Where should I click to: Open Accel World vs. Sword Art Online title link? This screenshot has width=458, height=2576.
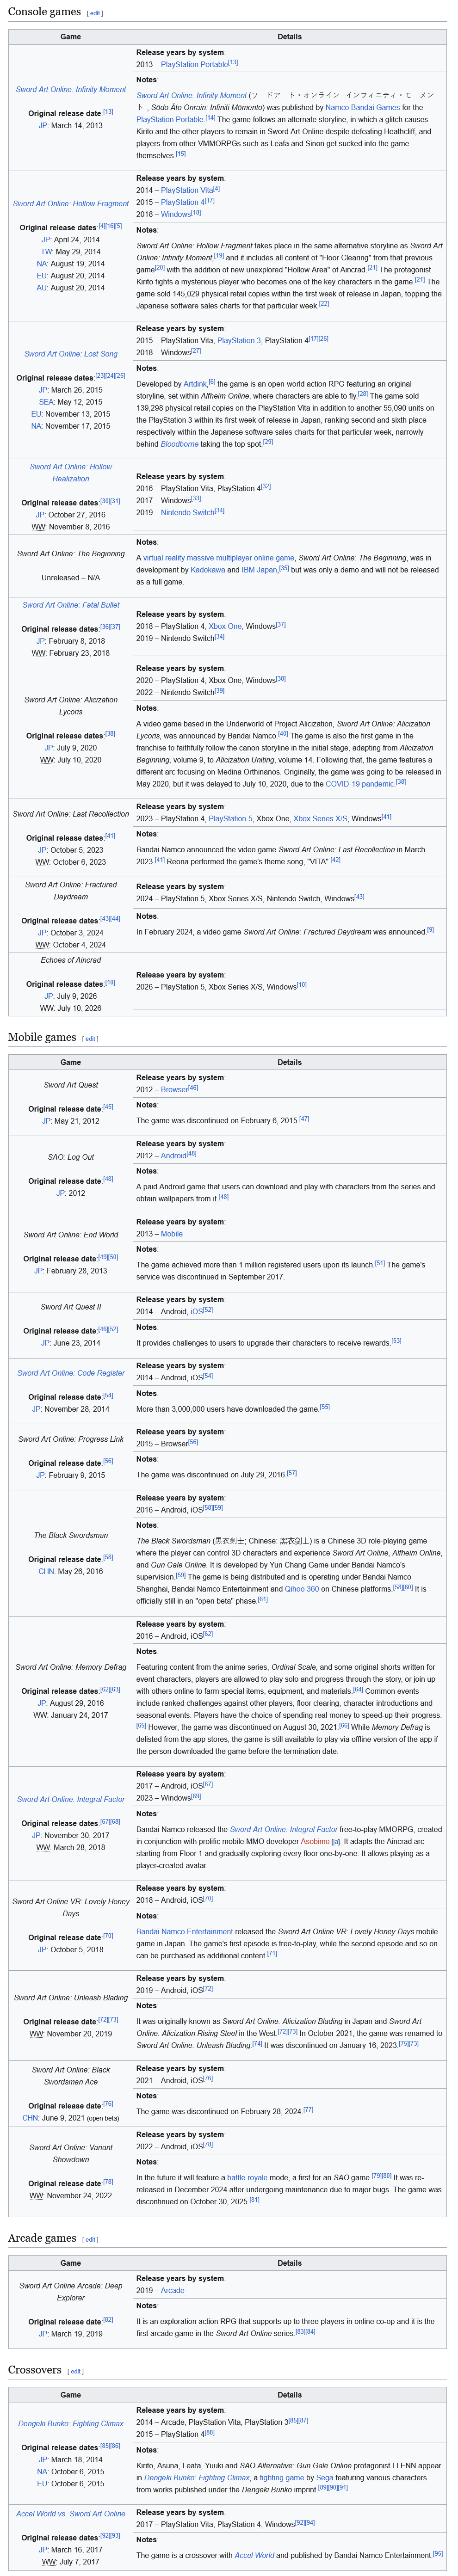(x=71, y=2513)
